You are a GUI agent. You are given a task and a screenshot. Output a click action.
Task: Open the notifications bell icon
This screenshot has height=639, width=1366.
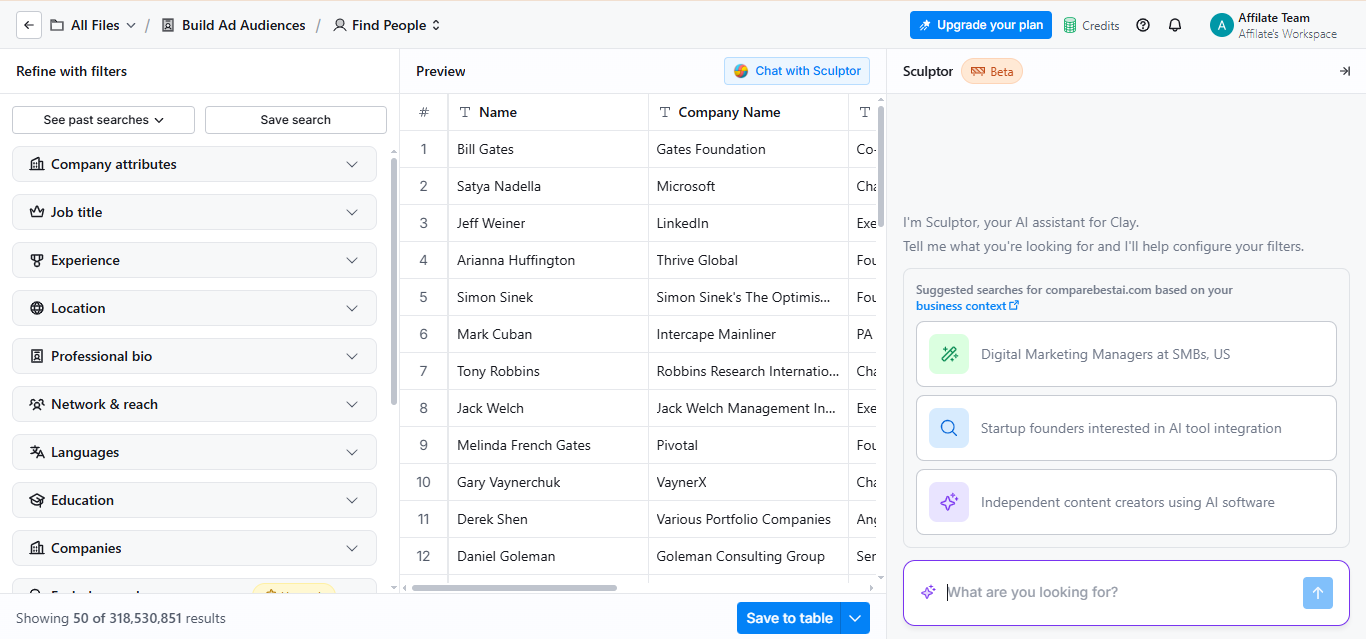click(x=1175, y=25)
